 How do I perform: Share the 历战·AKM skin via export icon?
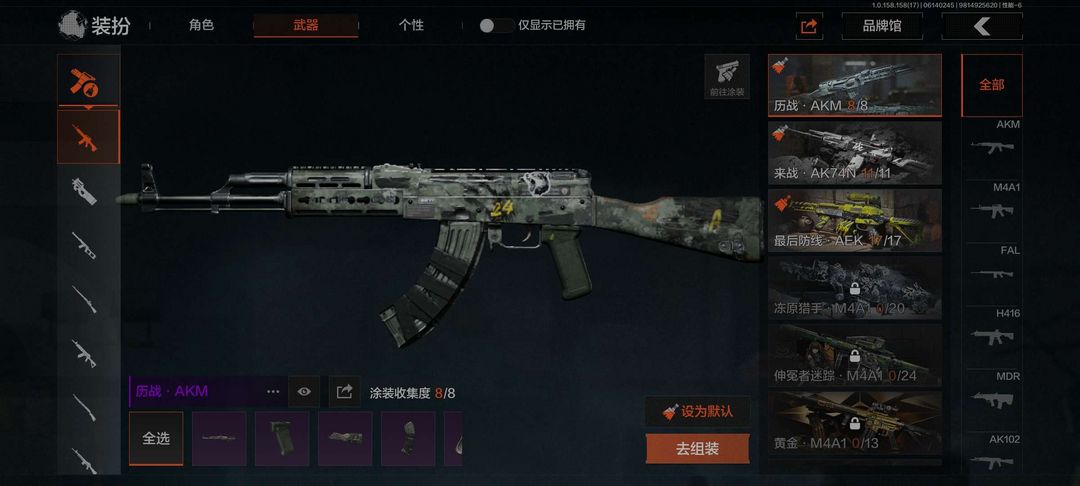(x=344, y=392)
